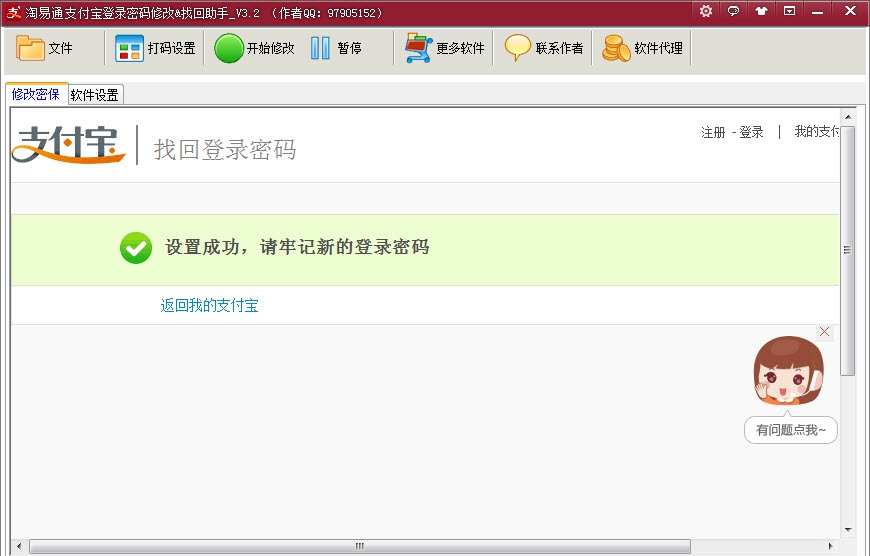Minimize the window
The width and height of the screenshot is (870, 556).
pos(817,12)
